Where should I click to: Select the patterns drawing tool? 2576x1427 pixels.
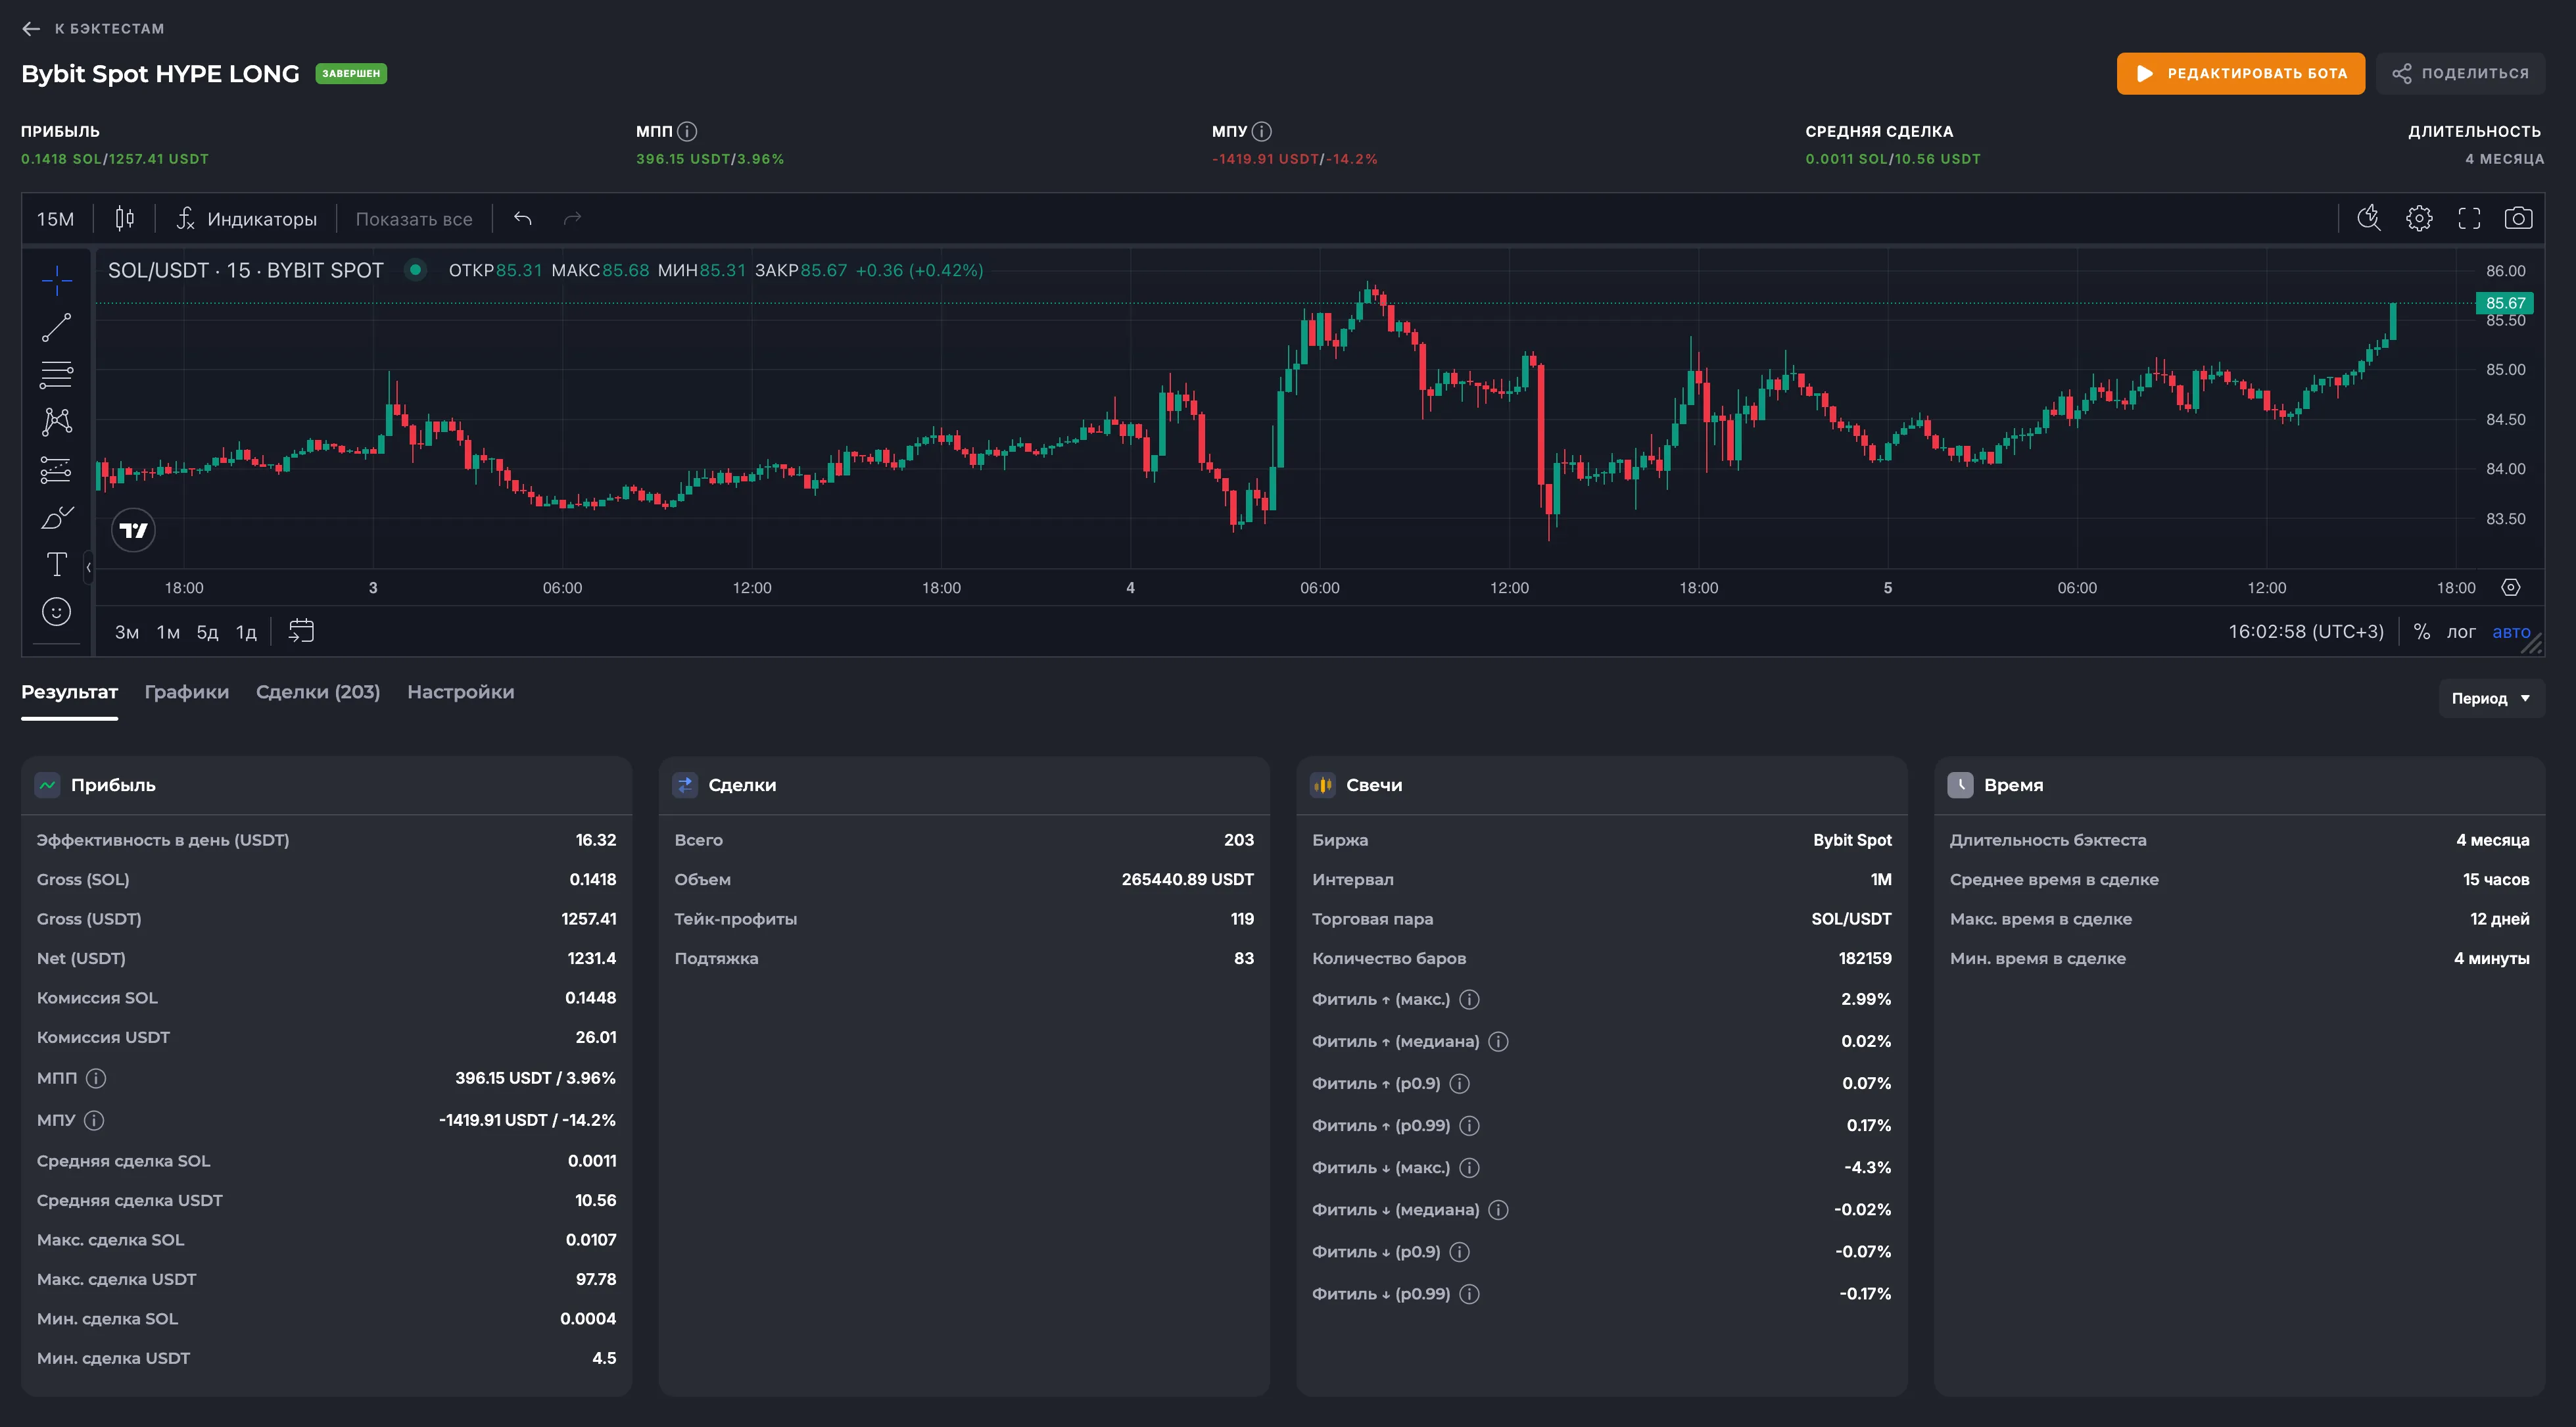click(57, 421)
